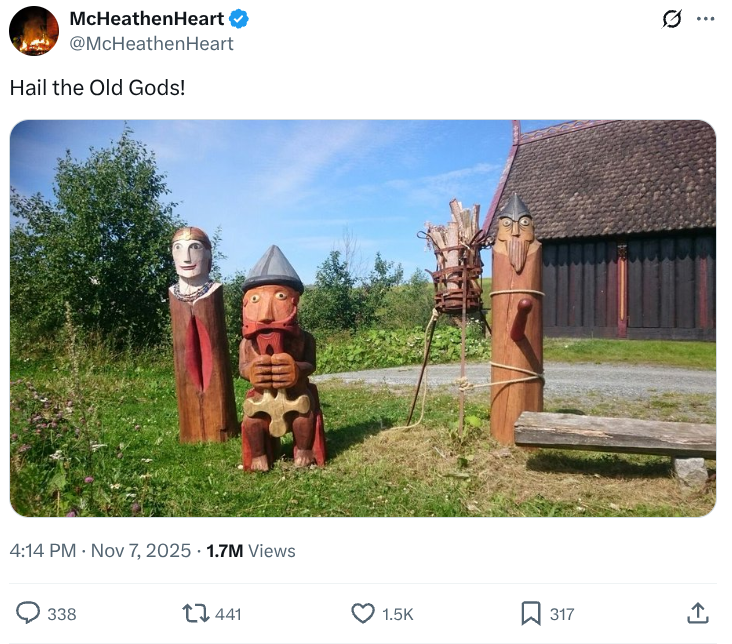Click the 338 replies count
The width and height of the screenshot is (732, 644).
point(62,614)
